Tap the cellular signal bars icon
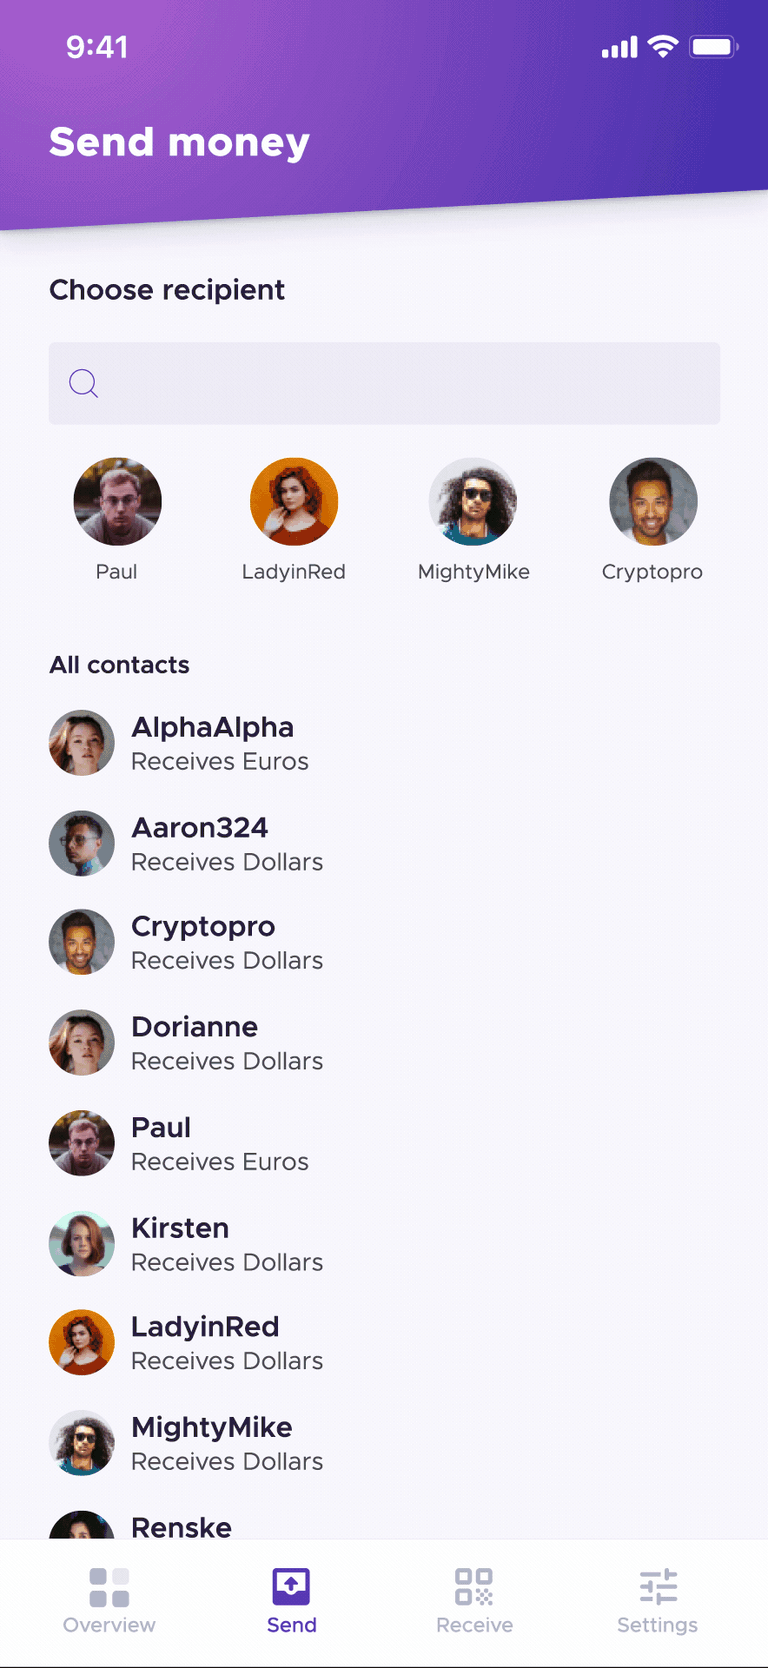Screen dimensions: 768x1668 [x=619, y=47]
